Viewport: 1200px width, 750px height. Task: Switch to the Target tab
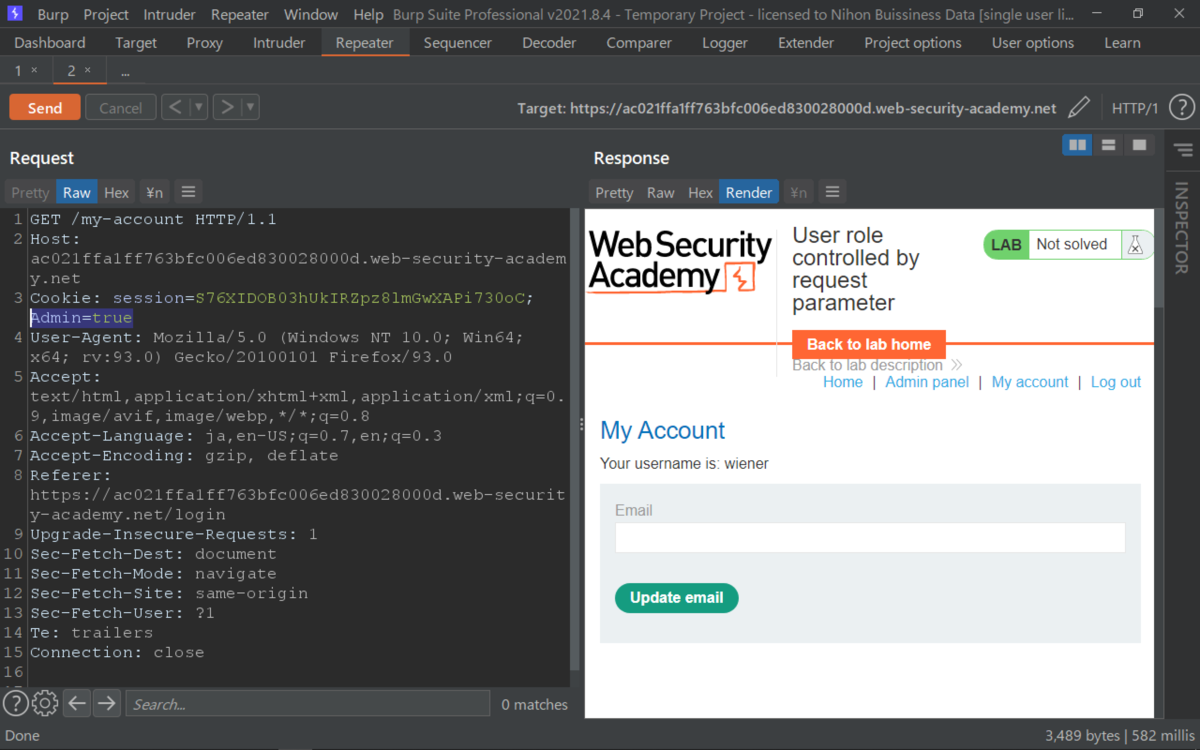tap(136, 43)
